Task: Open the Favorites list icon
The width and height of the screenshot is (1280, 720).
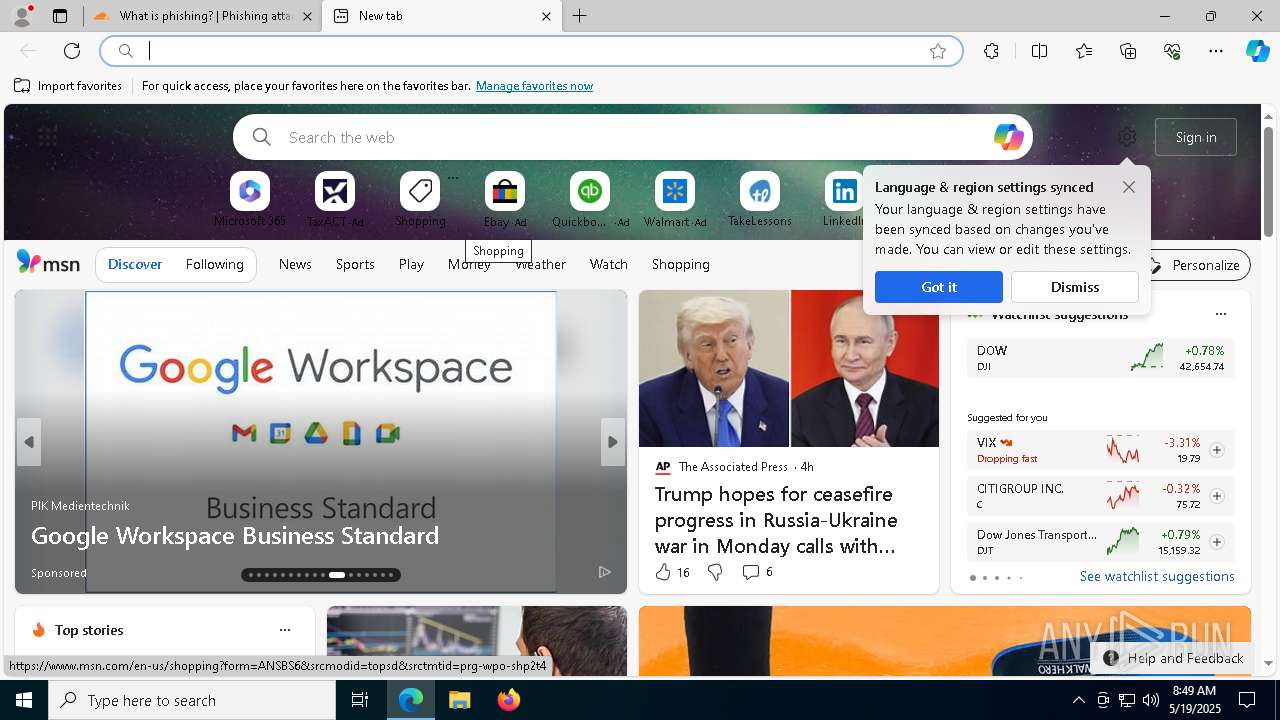Action: (x=1084, y=51)
